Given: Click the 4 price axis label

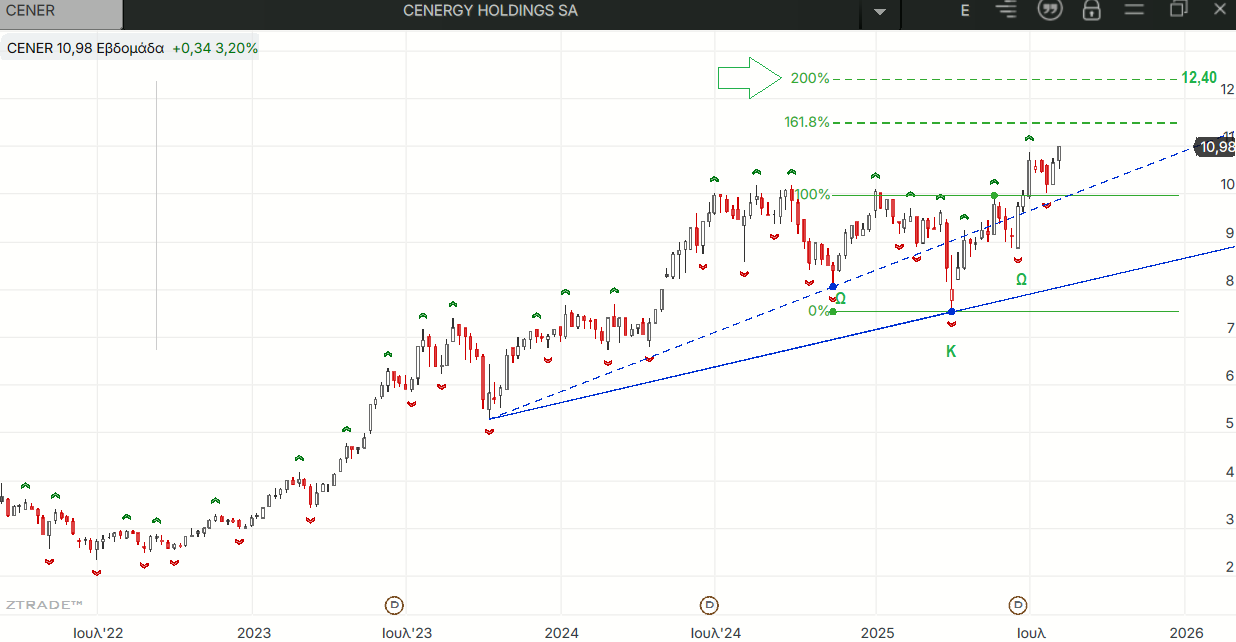Looking at the screenshot, I should (1229, 472).
